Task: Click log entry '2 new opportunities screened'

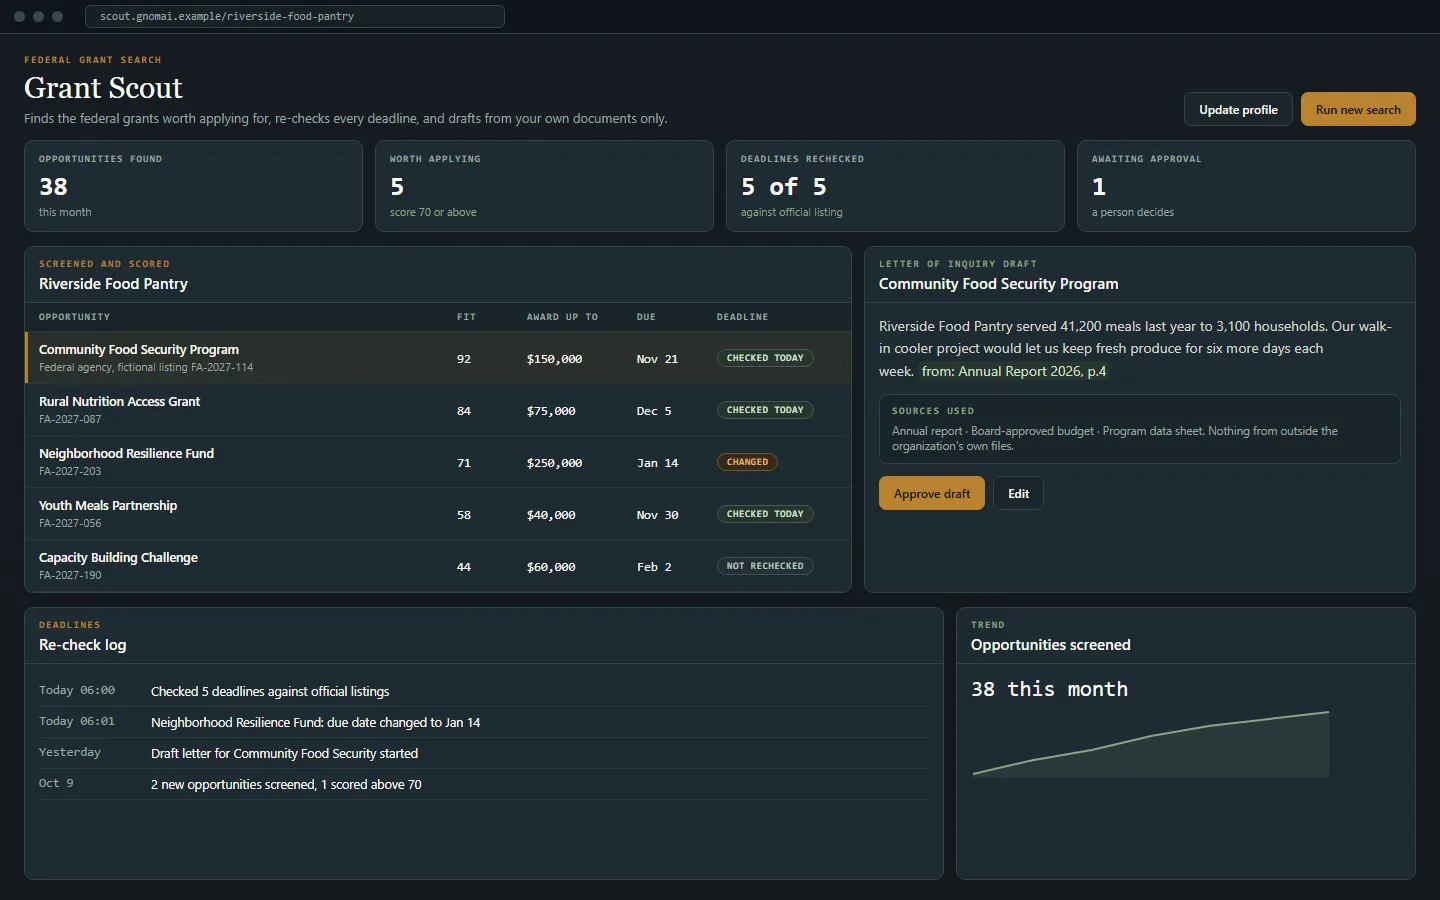Action: [x=286, y=784]
